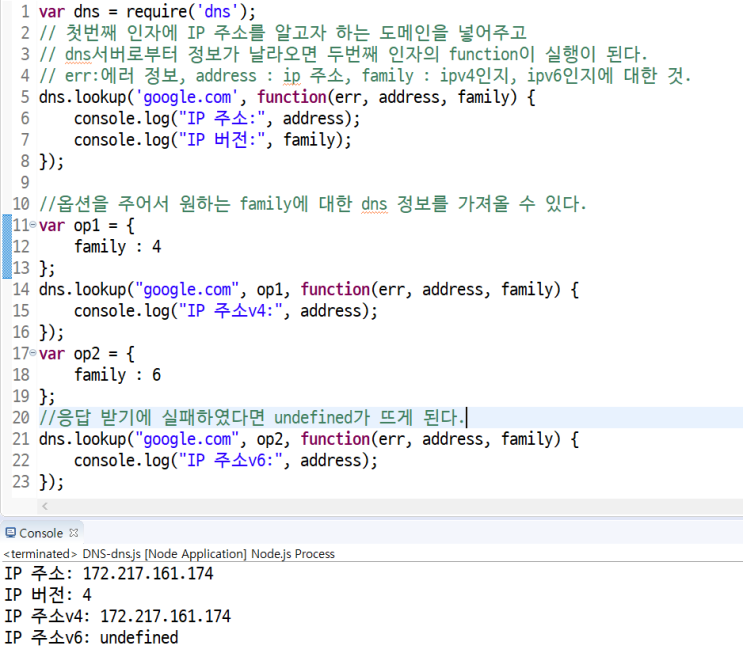
Task: Collapse the op1 block fold marker on line 11
Action: (x=33, y=224)
